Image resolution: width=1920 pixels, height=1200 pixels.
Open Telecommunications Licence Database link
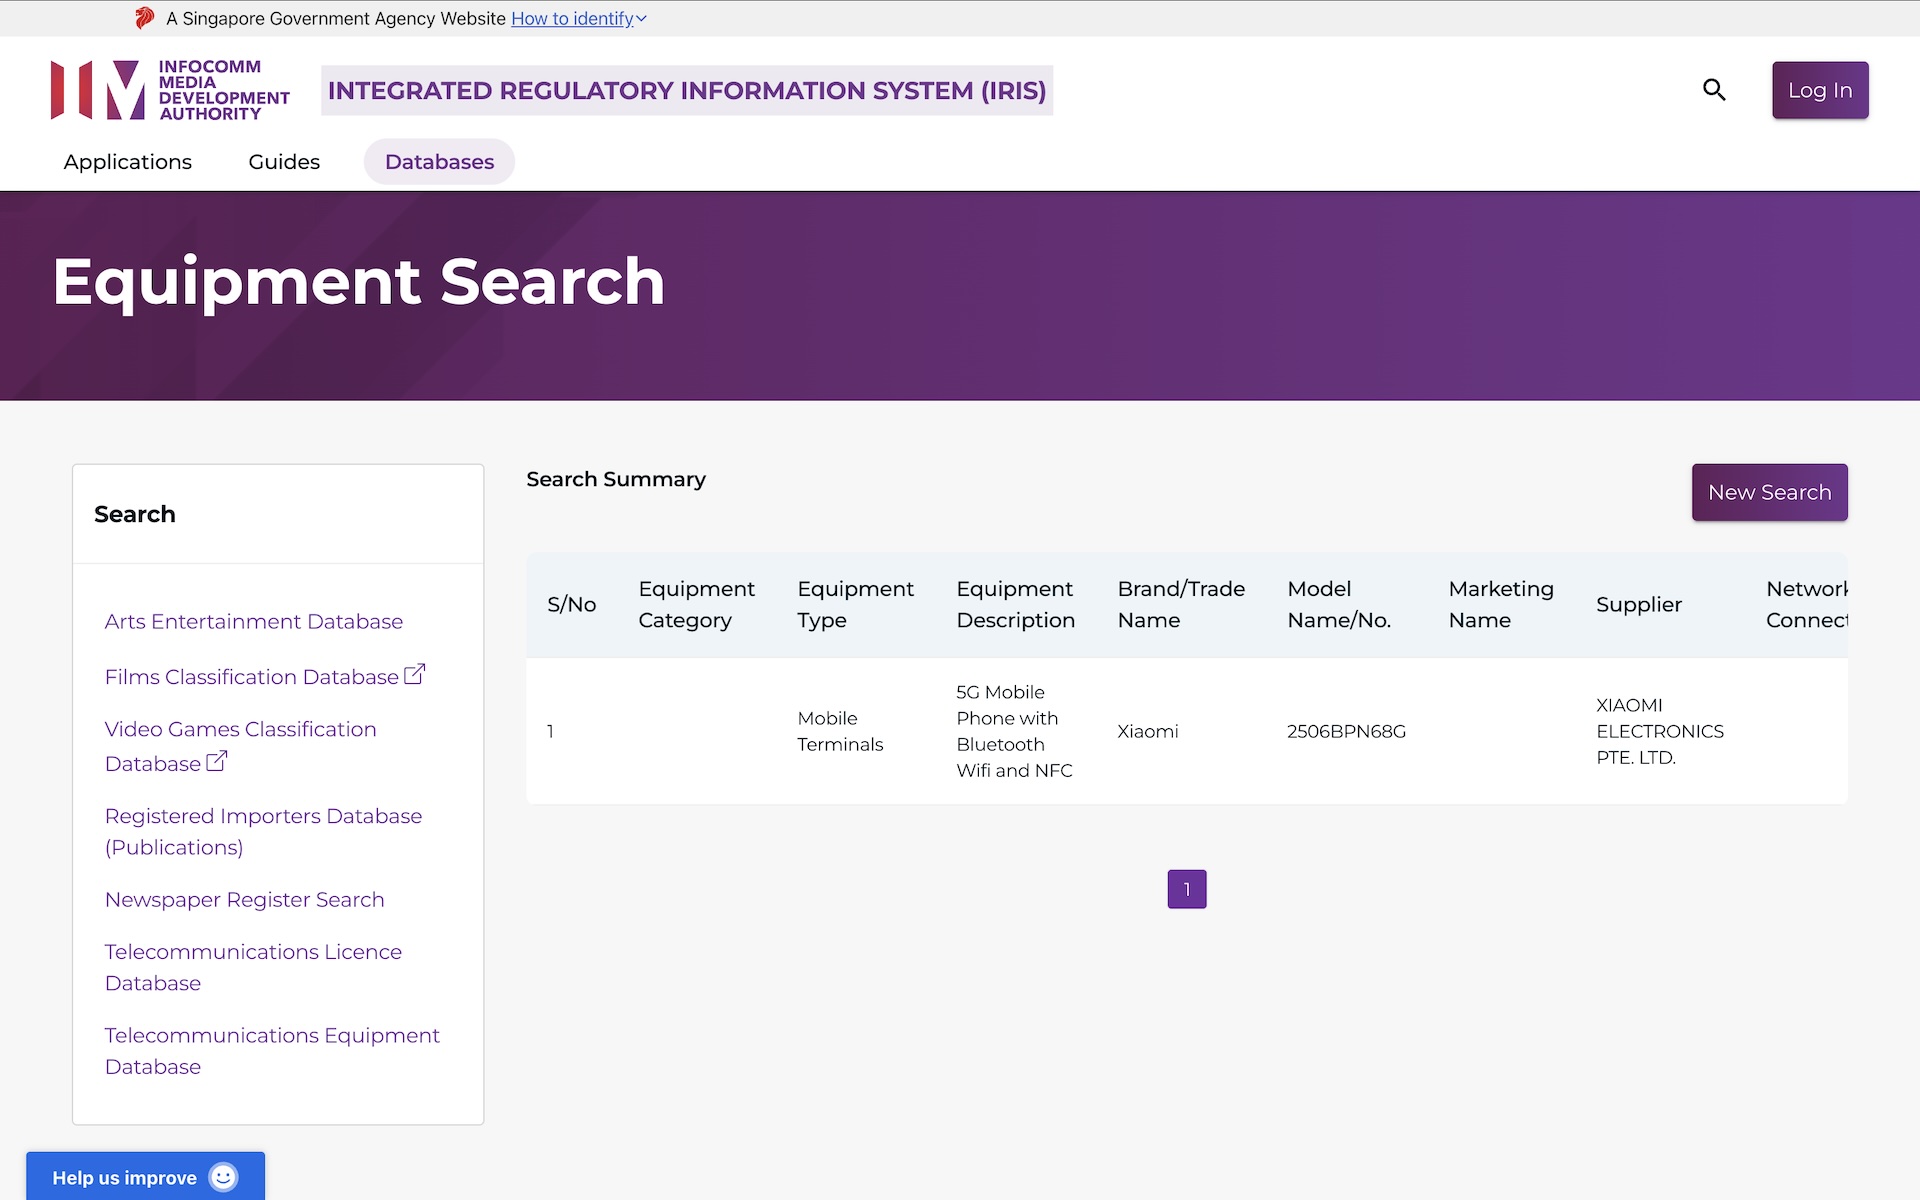(x=253, y=967)
